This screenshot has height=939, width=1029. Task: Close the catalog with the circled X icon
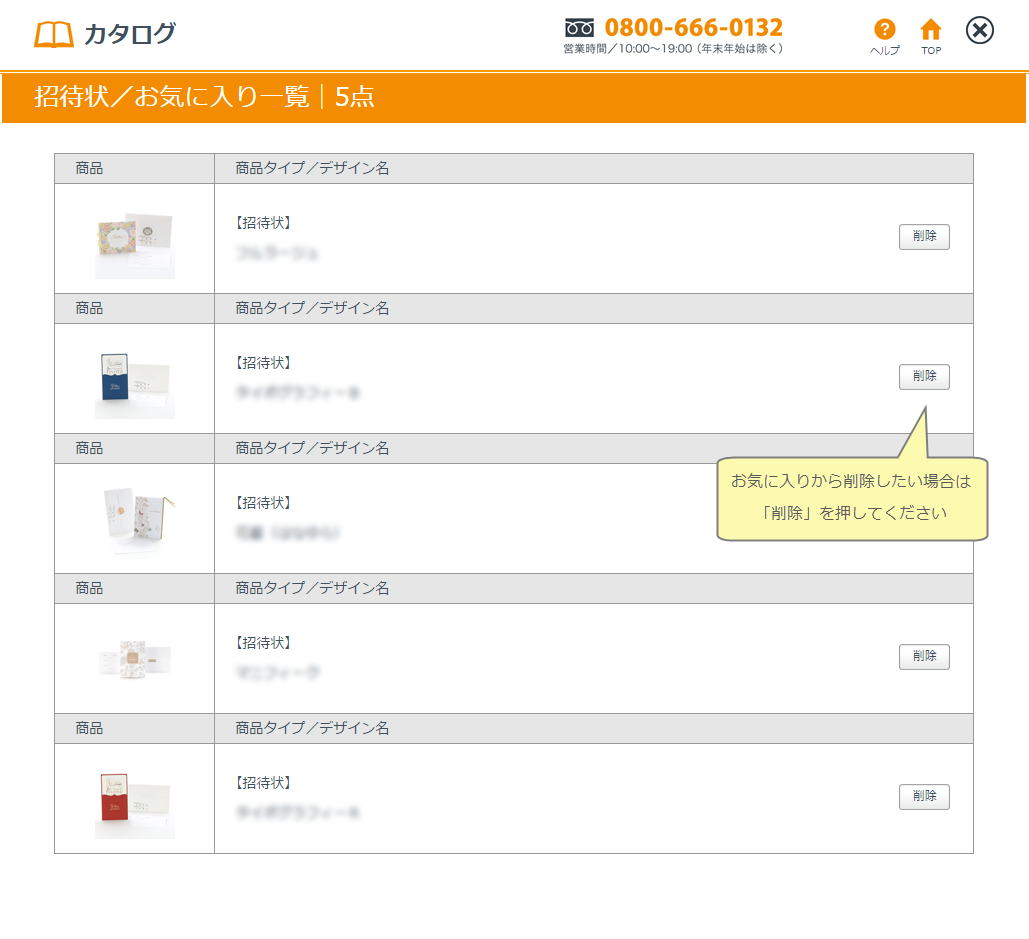(980, 31)
